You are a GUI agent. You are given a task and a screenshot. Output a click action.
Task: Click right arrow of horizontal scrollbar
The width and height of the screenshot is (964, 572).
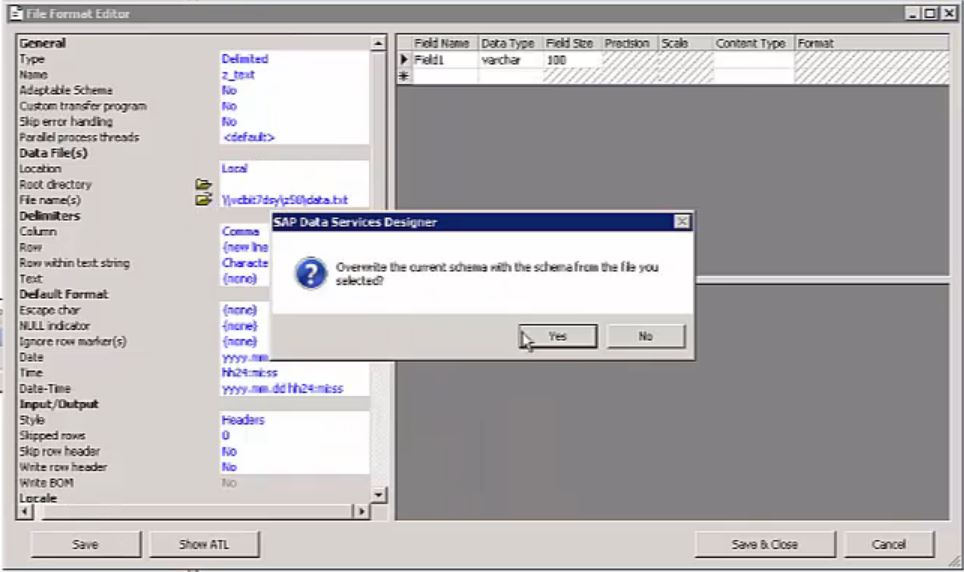[x=362, y=511]
